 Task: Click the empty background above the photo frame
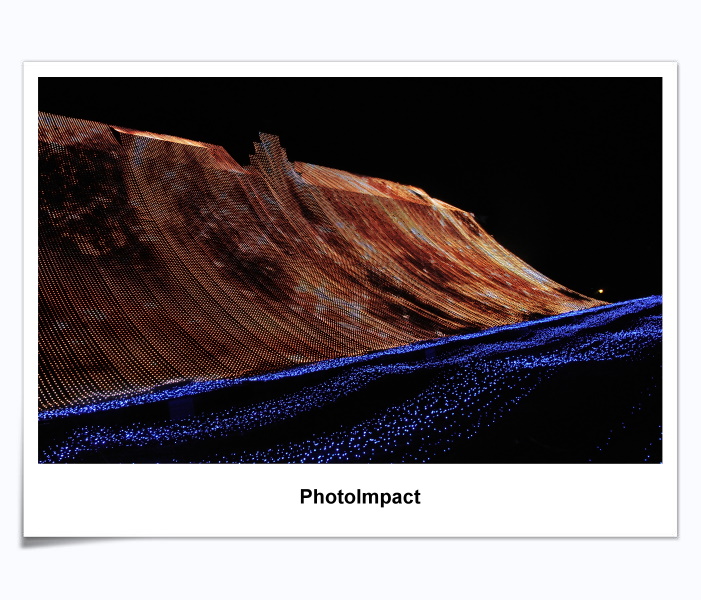pyautogui.click(x=350, y=30)
